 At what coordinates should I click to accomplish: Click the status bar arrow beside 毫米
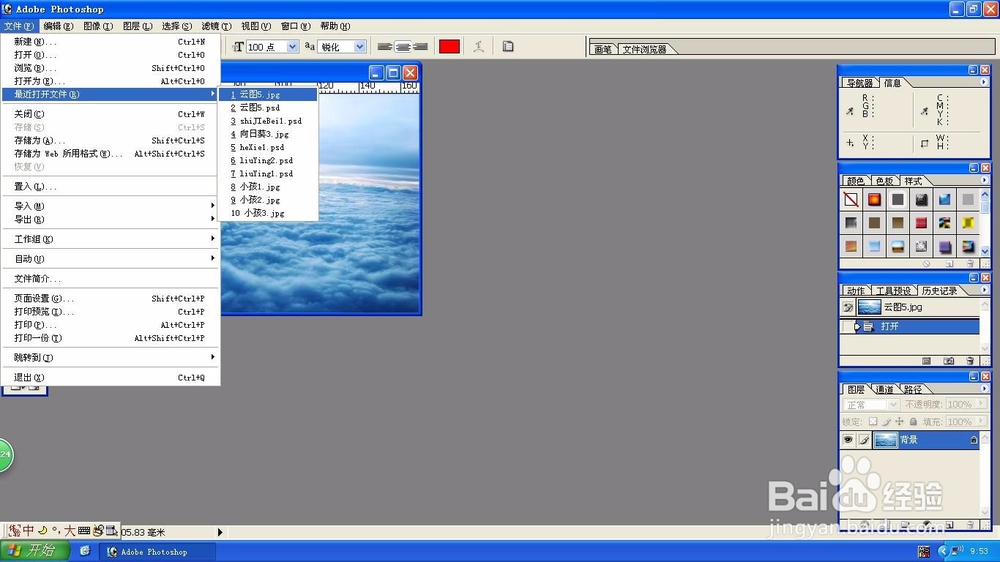point(219,532)
